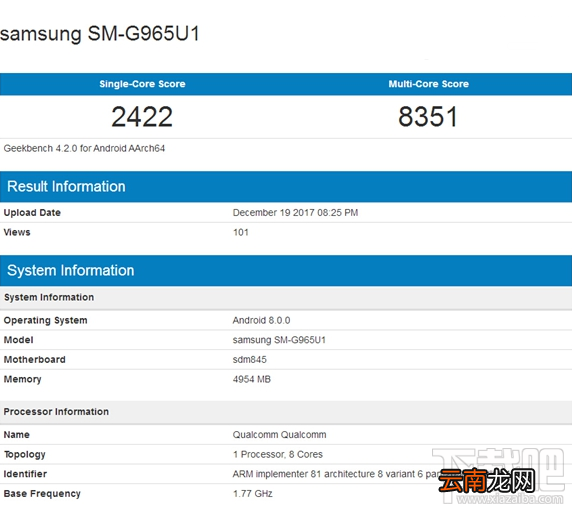Select the views count 101
This screenshot has width=572, height=509.
click(241, 232)
